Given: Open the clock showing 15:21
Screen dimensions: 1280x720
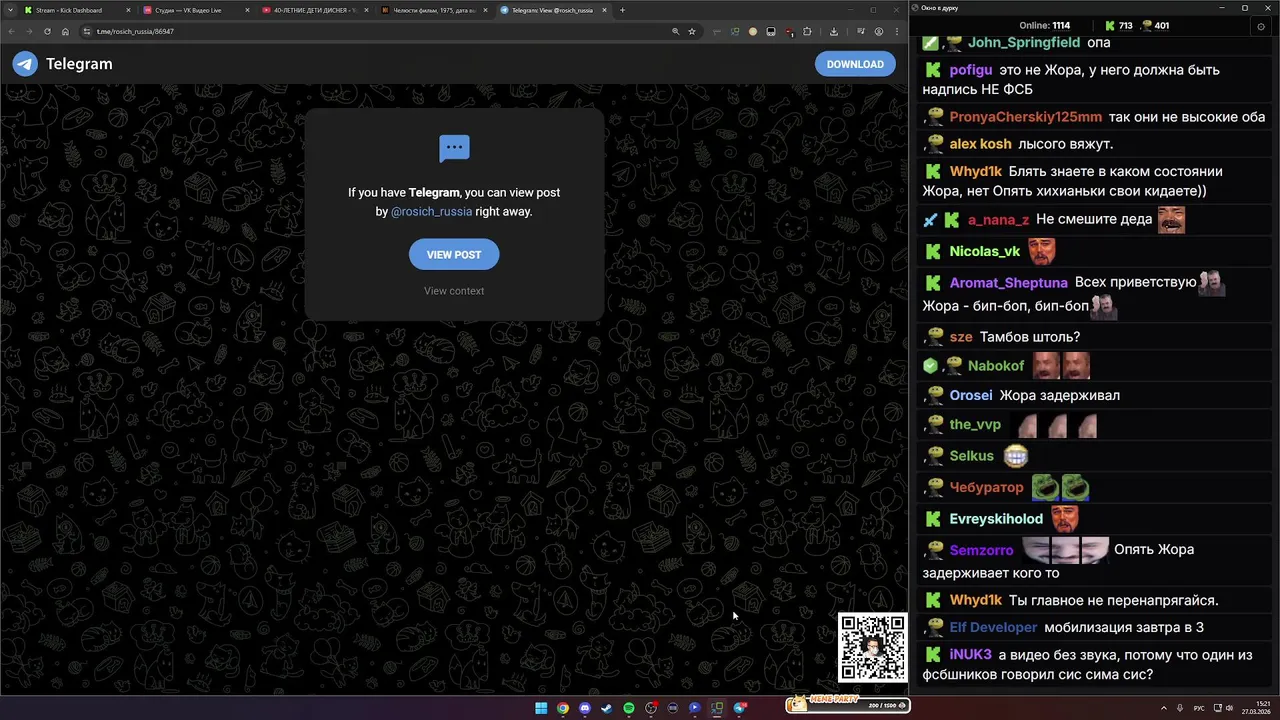Looking at the screenshot, I should pos(1257,708).
